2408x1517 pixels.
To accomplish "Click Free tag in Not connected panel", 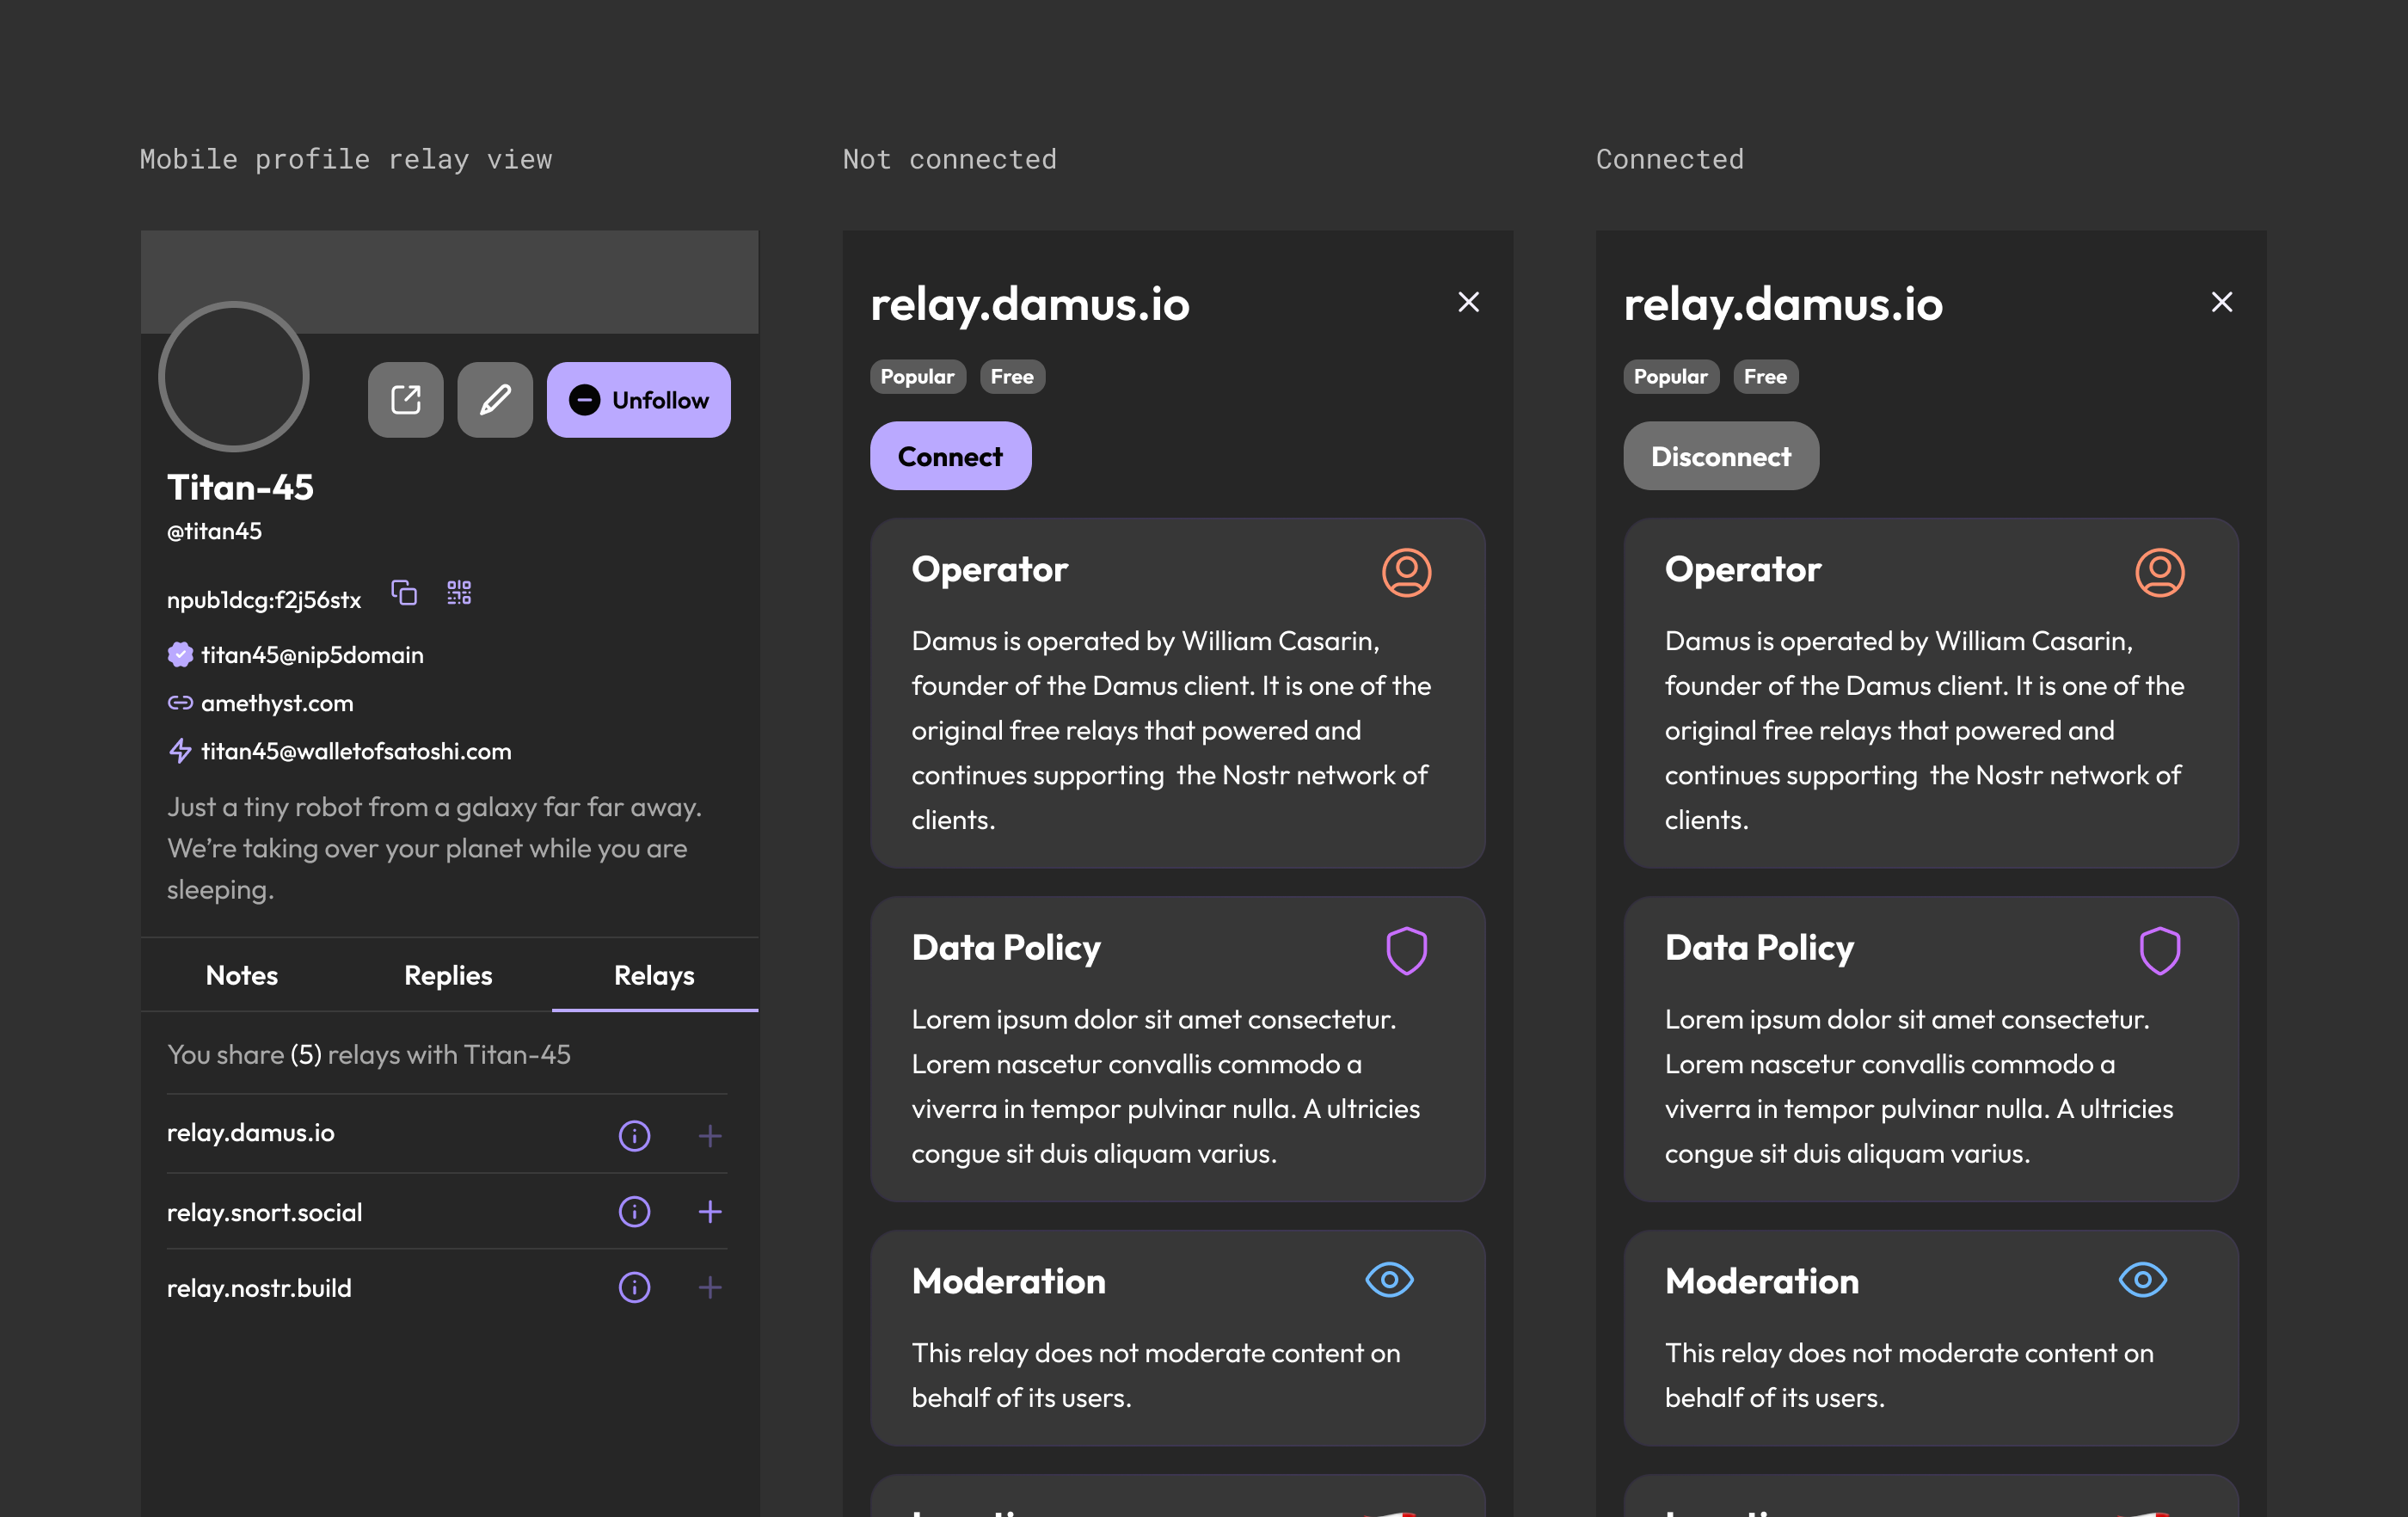I will point(1012,377).
